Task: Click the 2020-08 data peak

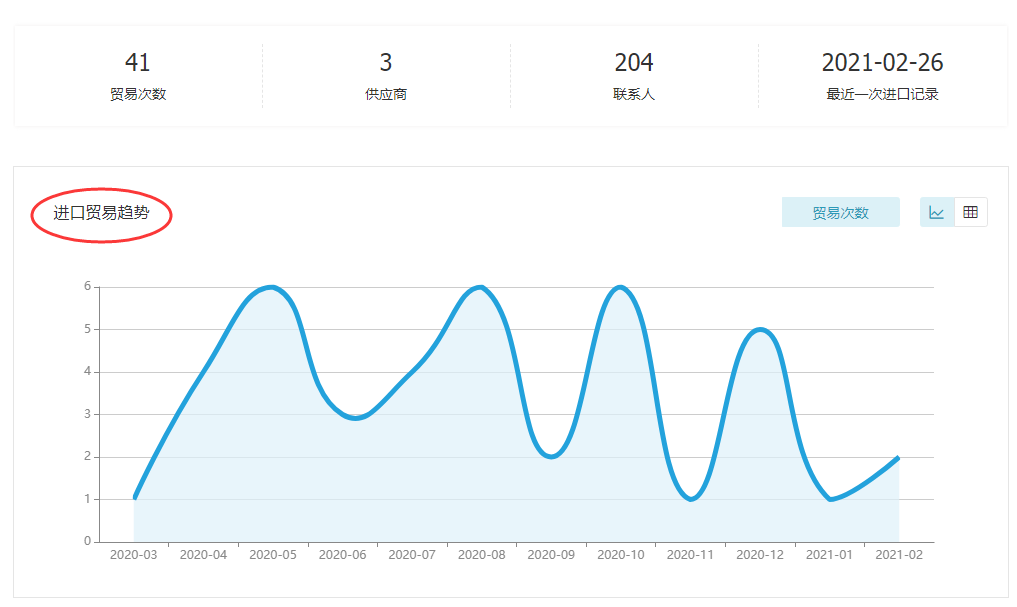Action: pos(477,287)
